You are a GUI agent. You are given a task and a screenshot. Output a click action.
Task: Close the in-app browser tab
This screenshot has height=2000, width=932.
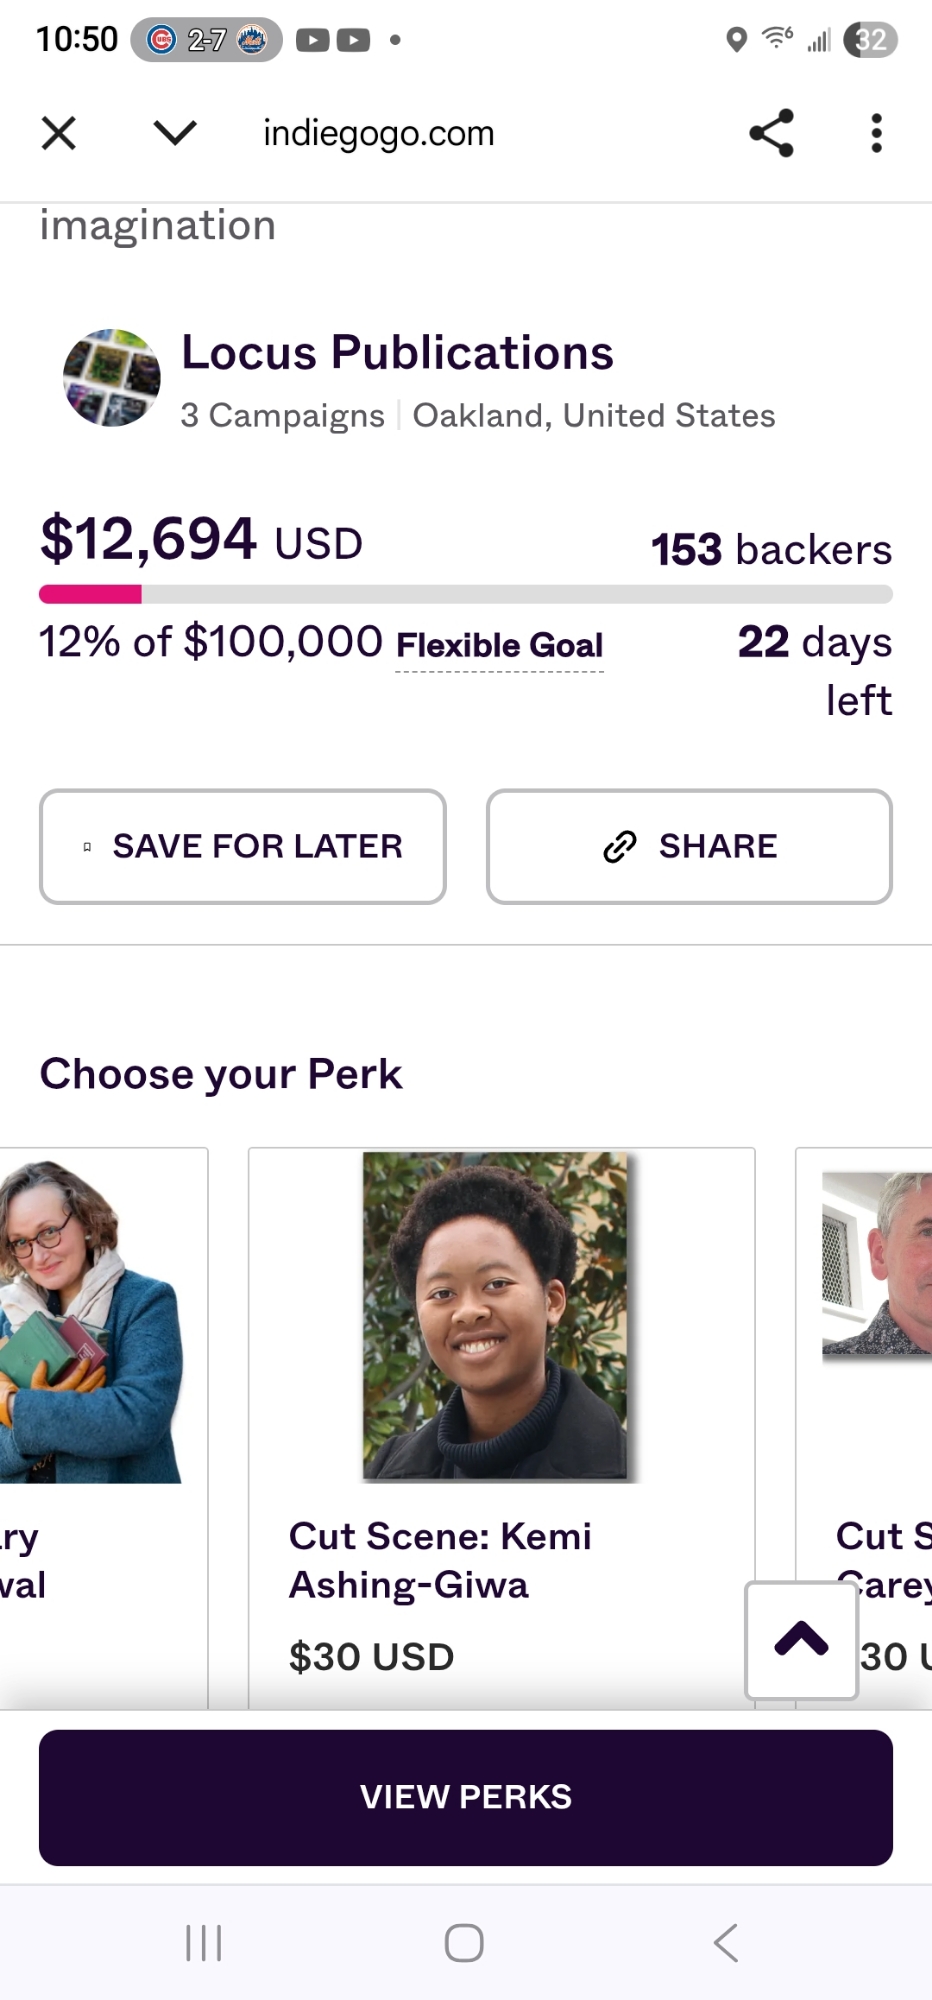59,133
